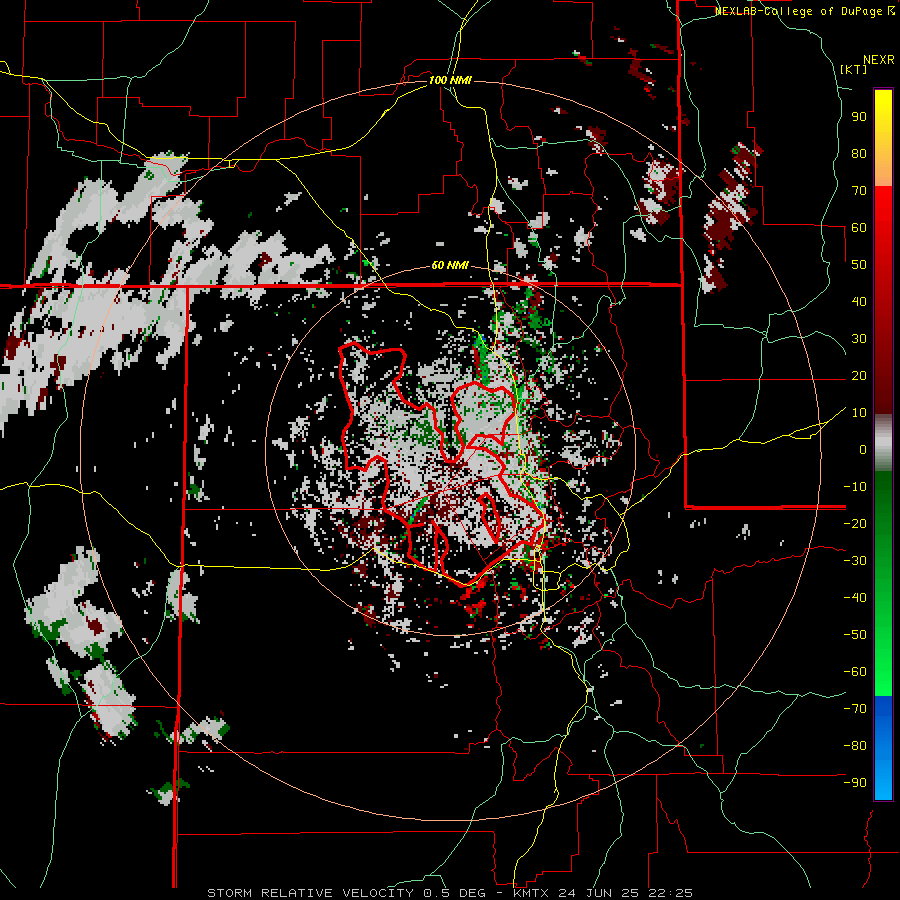Pick the blue -80 knot scale band
The height and width of the screenshot is (900, 900).
point(883,746)
